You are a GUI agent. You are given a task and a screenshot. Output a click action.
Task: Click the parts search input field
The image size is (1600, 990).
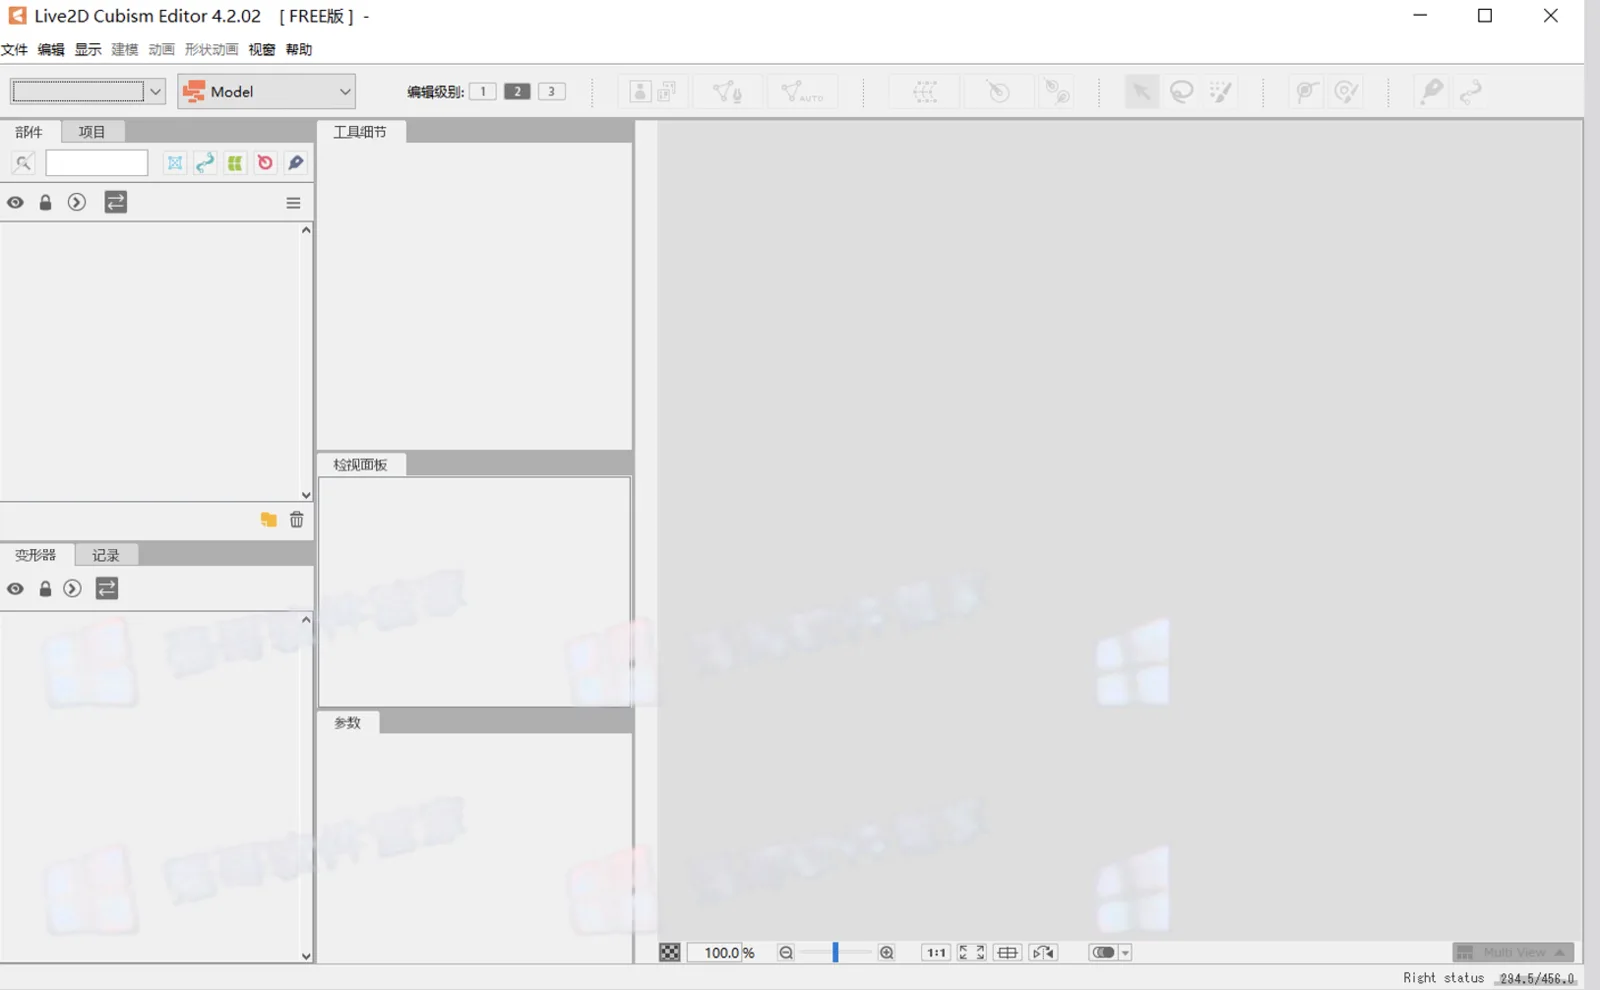point(97,163)
